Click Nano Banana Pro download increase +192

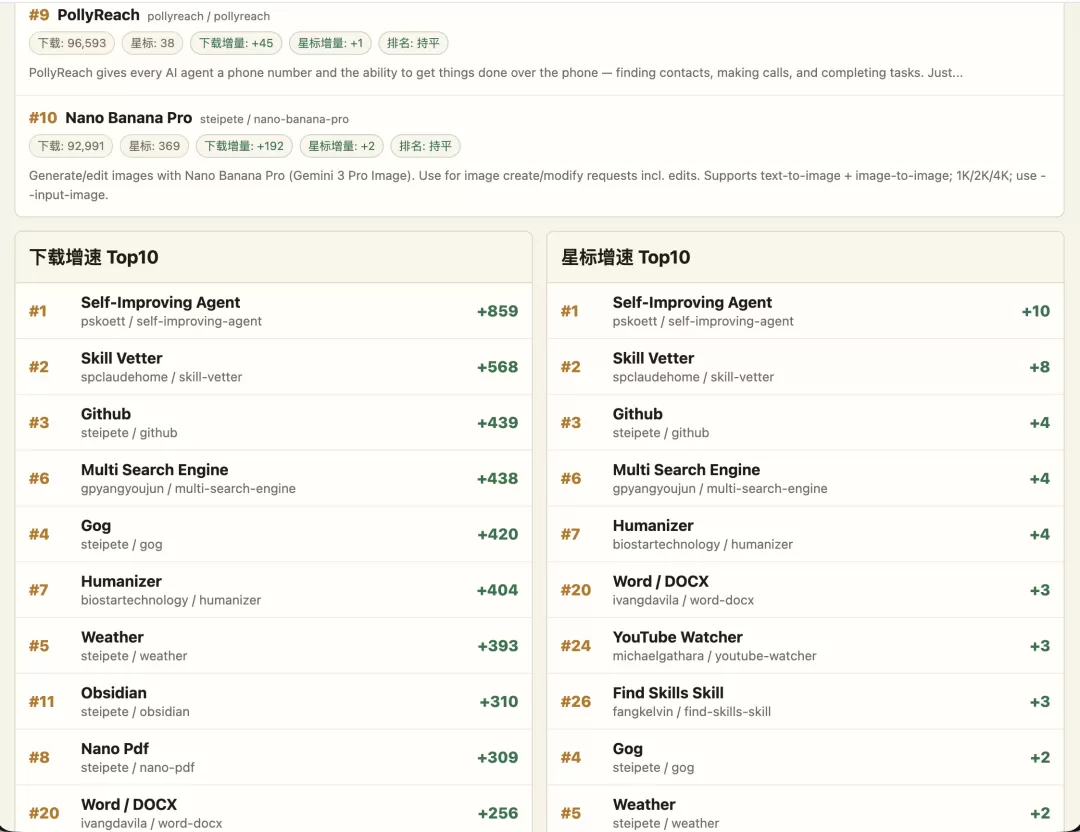tap(244, 146)
